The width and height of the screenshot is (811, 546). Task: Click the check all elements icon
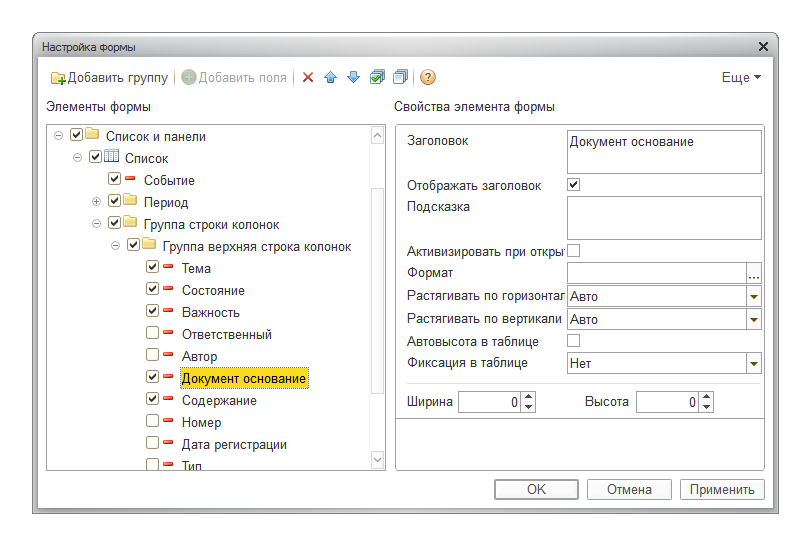(x=377, y=78)
